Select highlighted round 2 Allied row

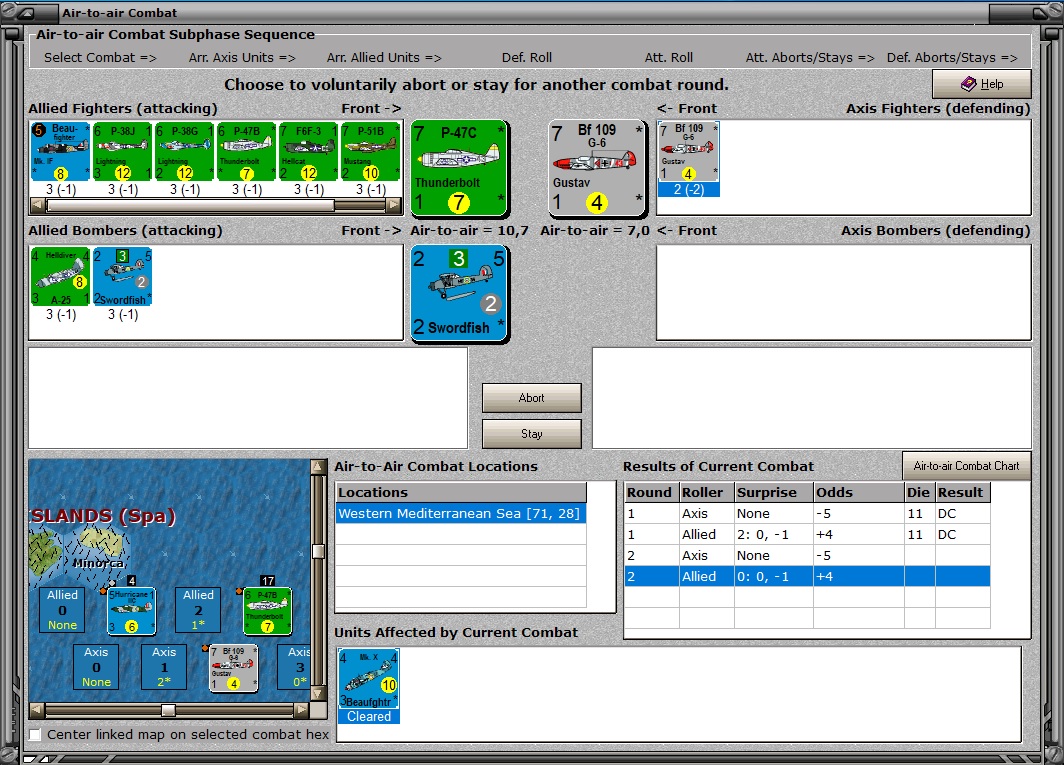tap(807, 576)
